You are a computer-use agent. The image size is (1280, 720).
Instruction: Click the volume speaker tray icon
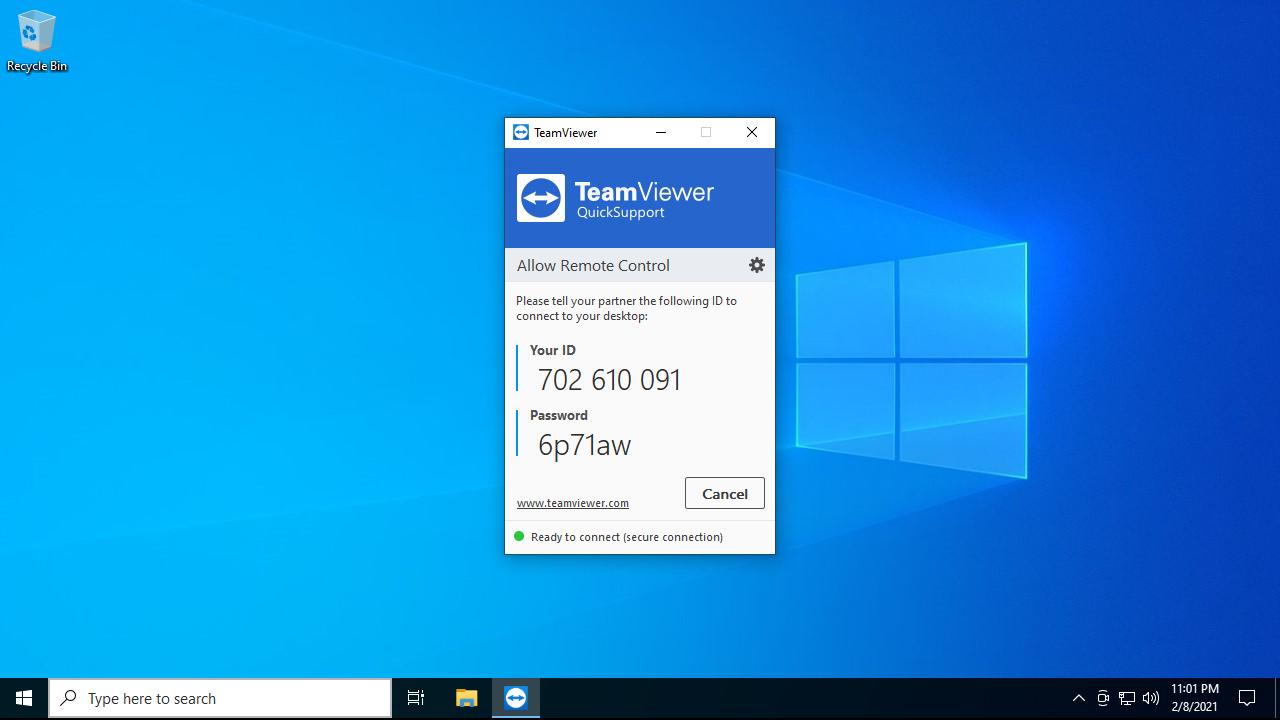pos(1151,698)
